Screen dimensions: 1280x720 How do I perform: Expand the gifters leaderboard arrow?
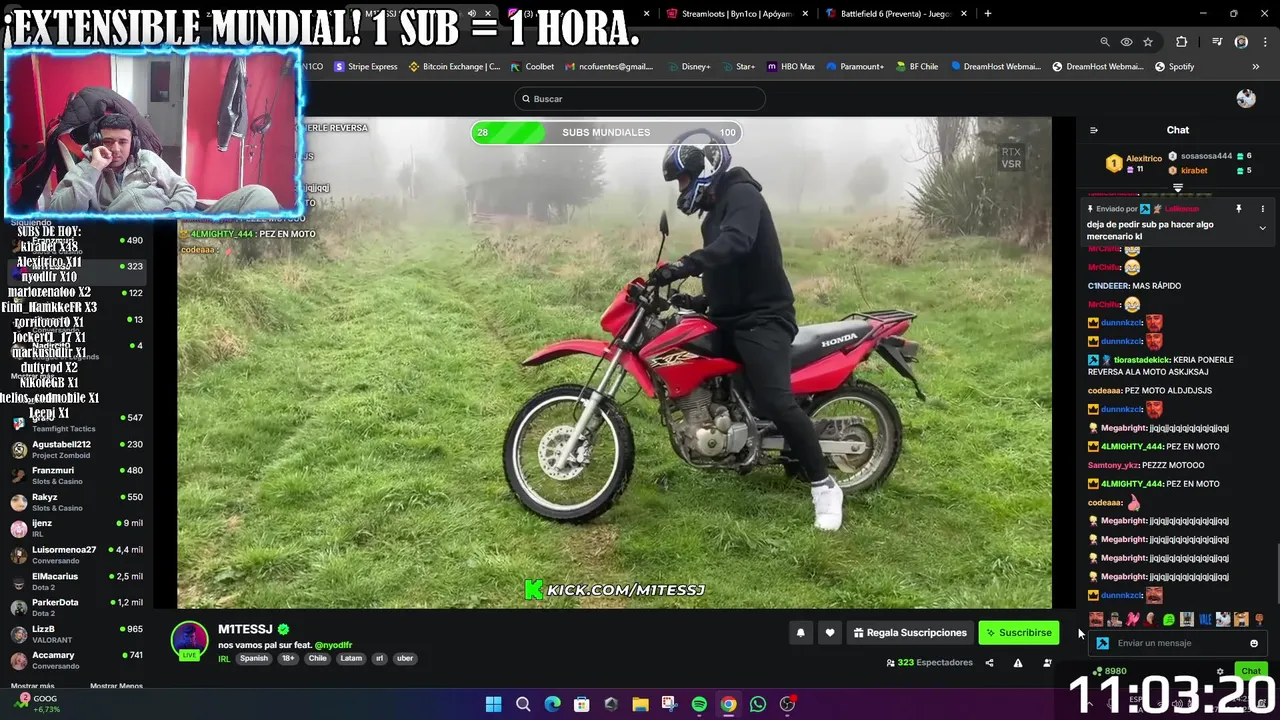1177,188
